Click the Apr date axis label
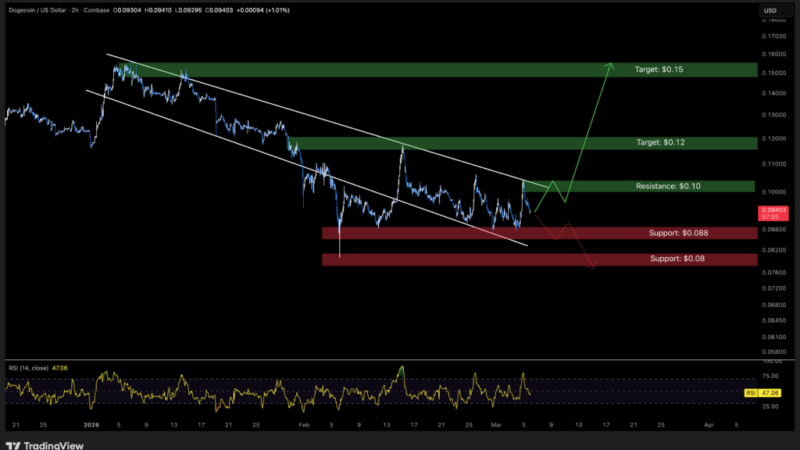This screenshot has width=800, height=450. pos(709,425)
